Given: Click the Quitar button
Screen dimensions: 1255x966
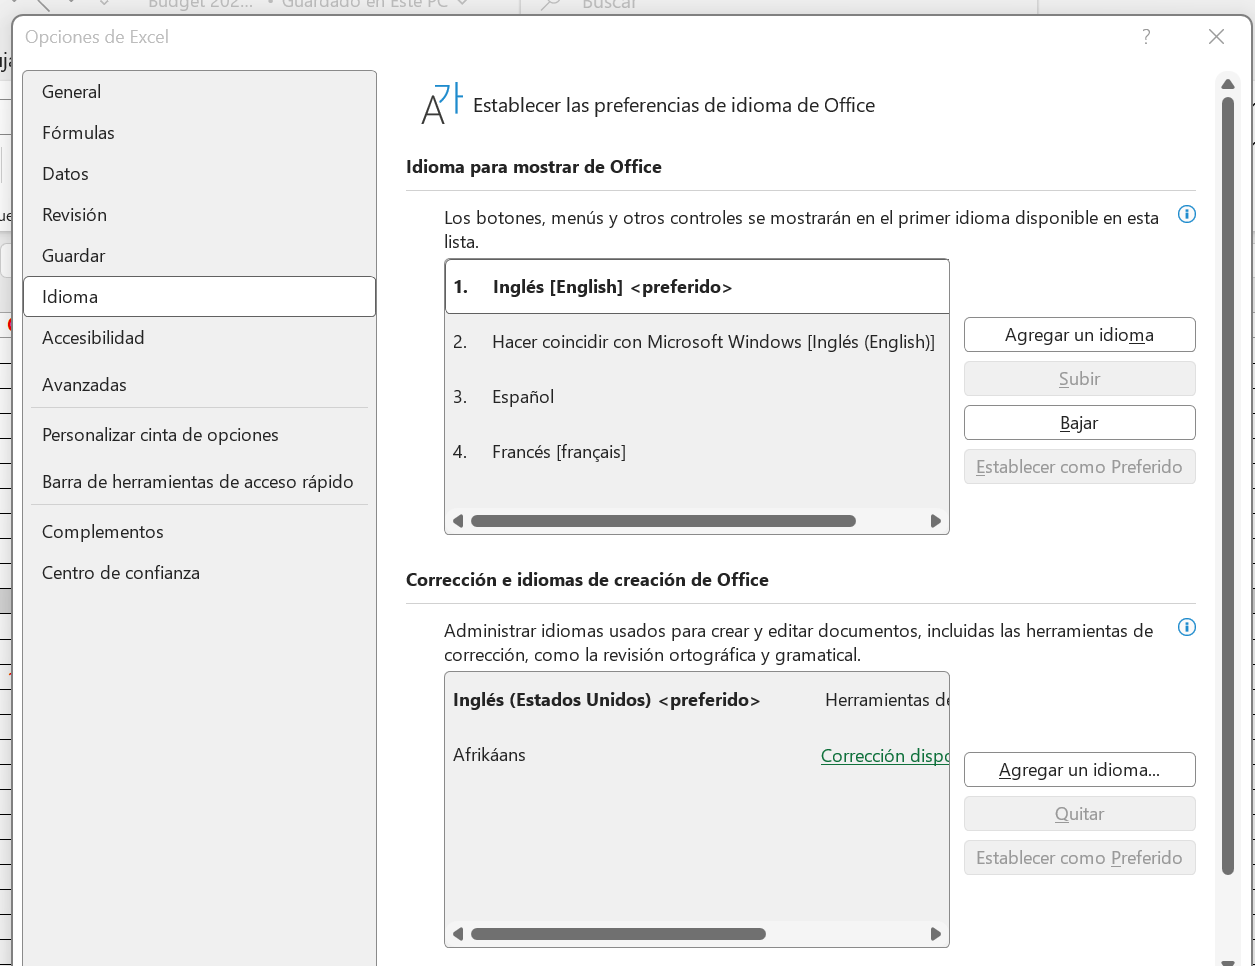Looking at the screenshot, I should pyautogui.click(x=1080, y=814).
